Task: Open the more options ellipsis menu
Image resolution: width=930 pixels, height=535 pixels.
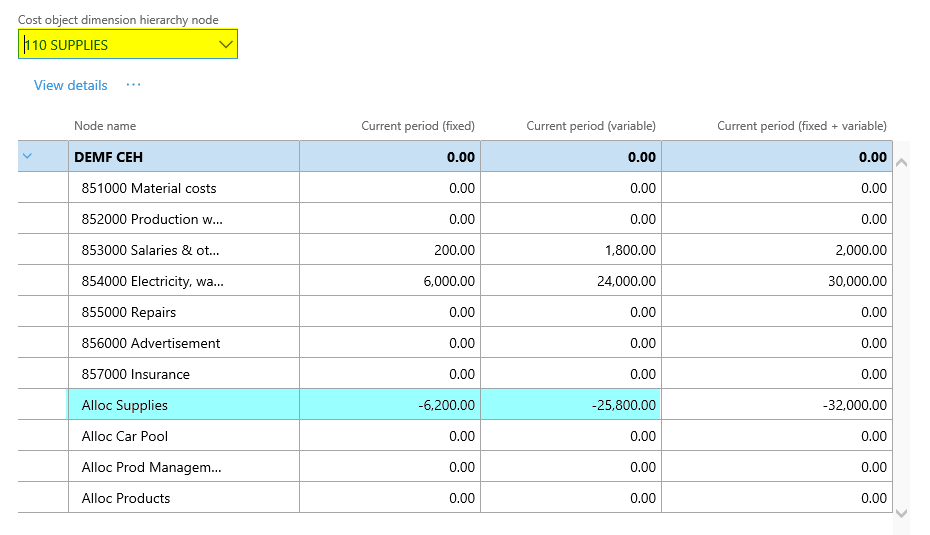Action: click(x=133, y=85)
